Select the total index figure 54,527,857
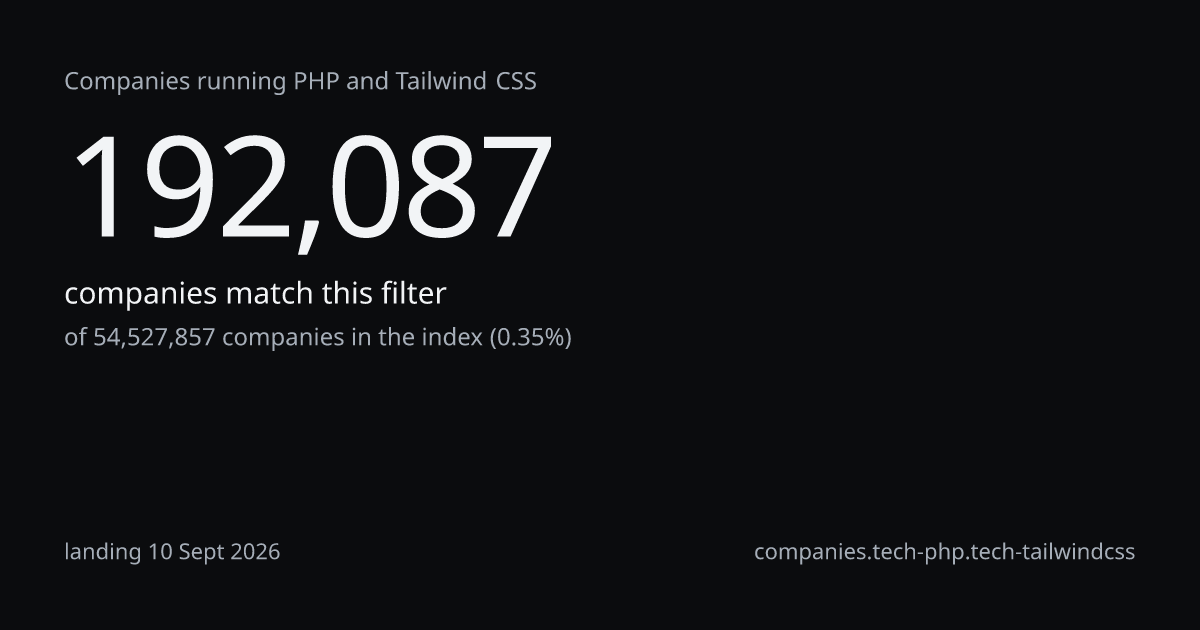 154,338
